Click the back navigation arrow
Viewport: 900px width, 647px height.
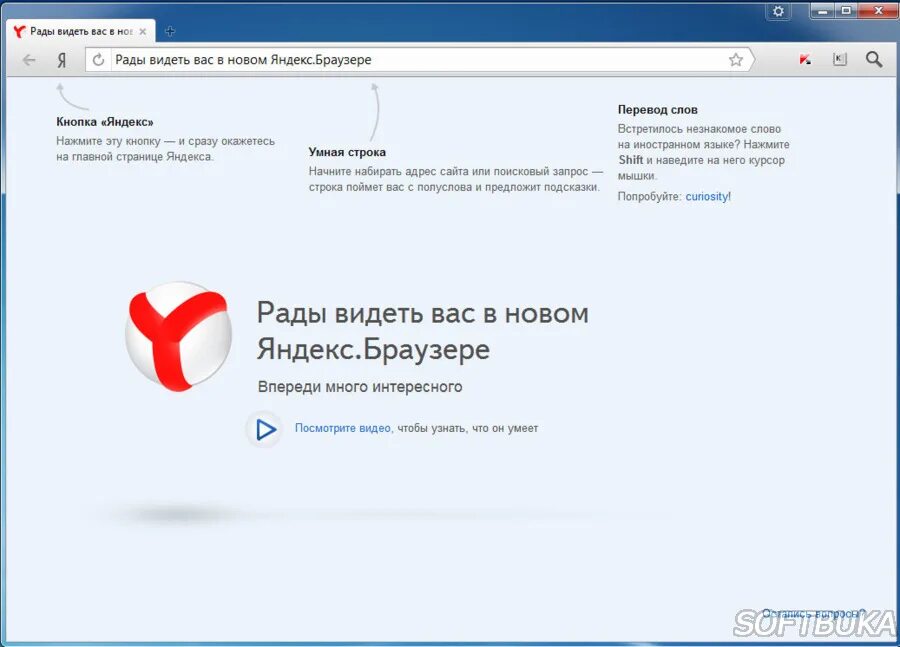pyautogui.click(x=29, y=60)
